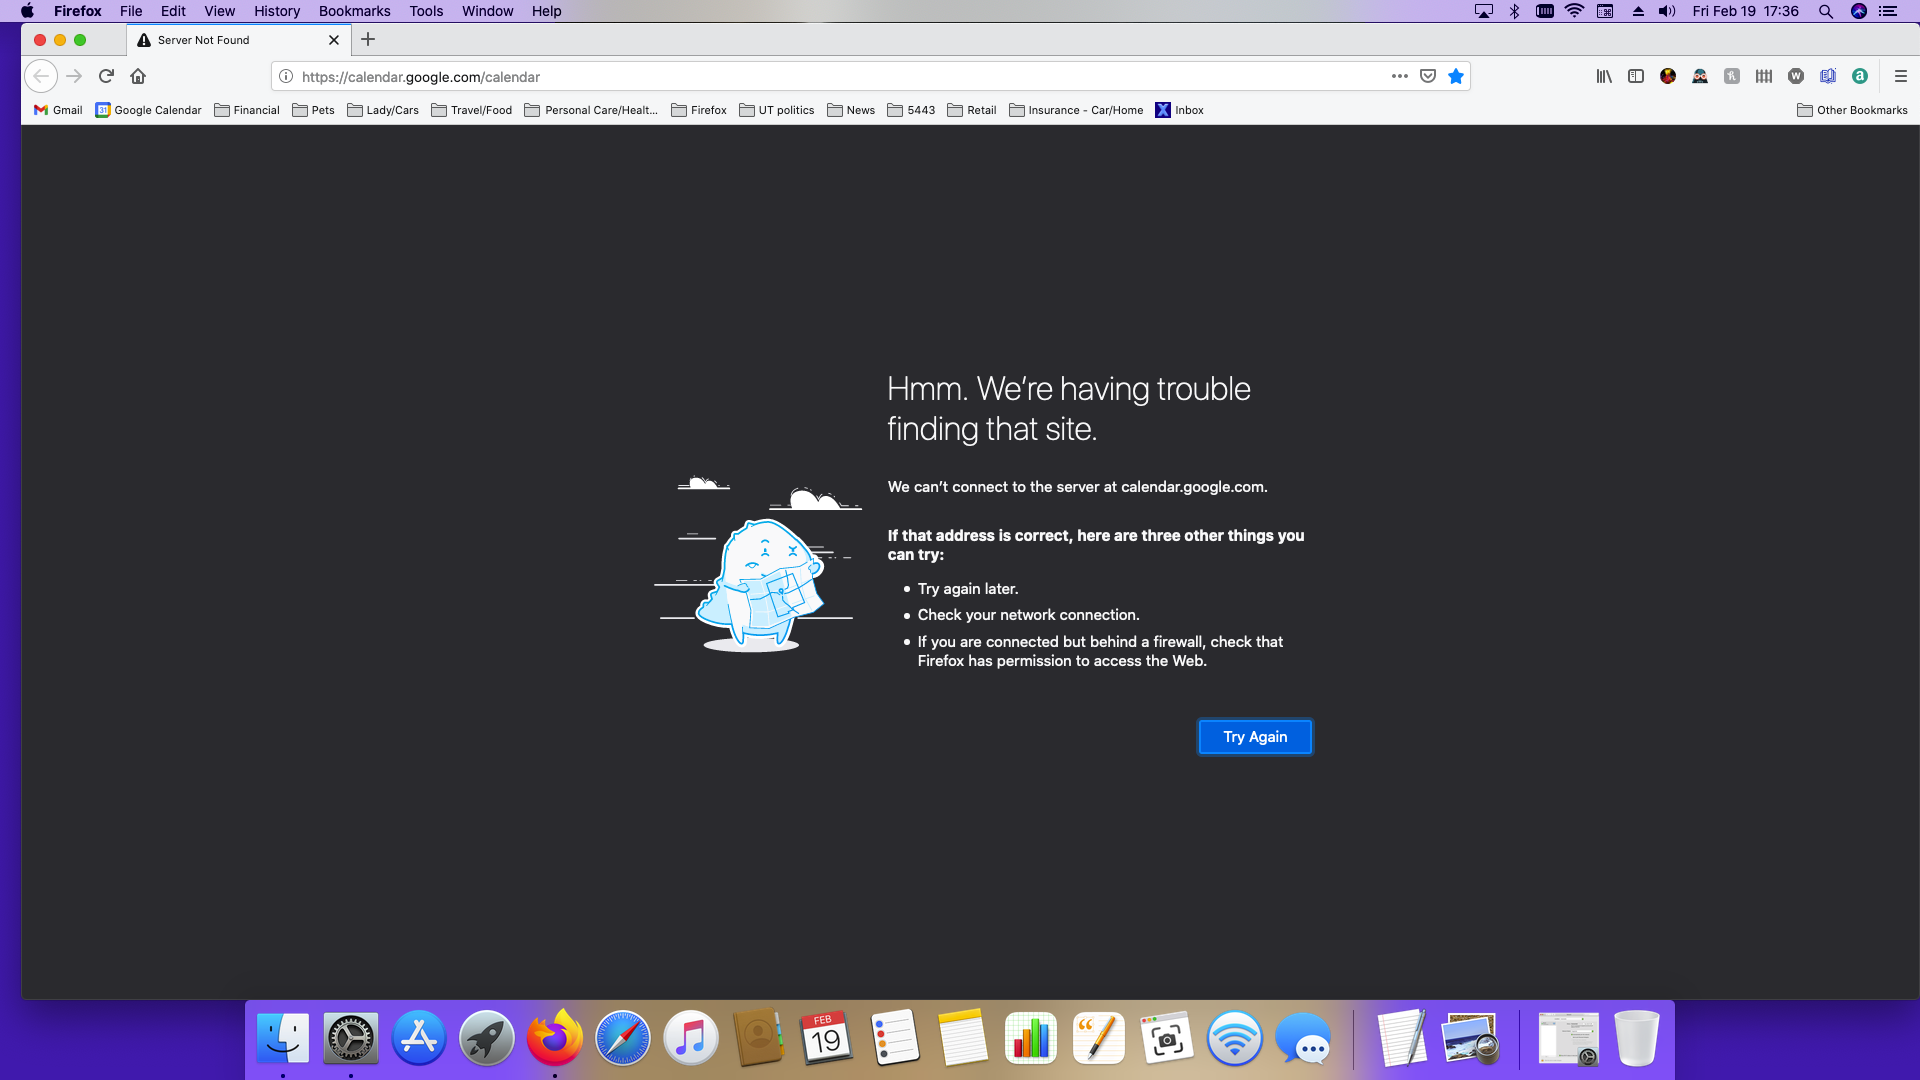1920x1080 pixels.
Task: Toggle bookmark star for this page
Action: pos(1456,76)
